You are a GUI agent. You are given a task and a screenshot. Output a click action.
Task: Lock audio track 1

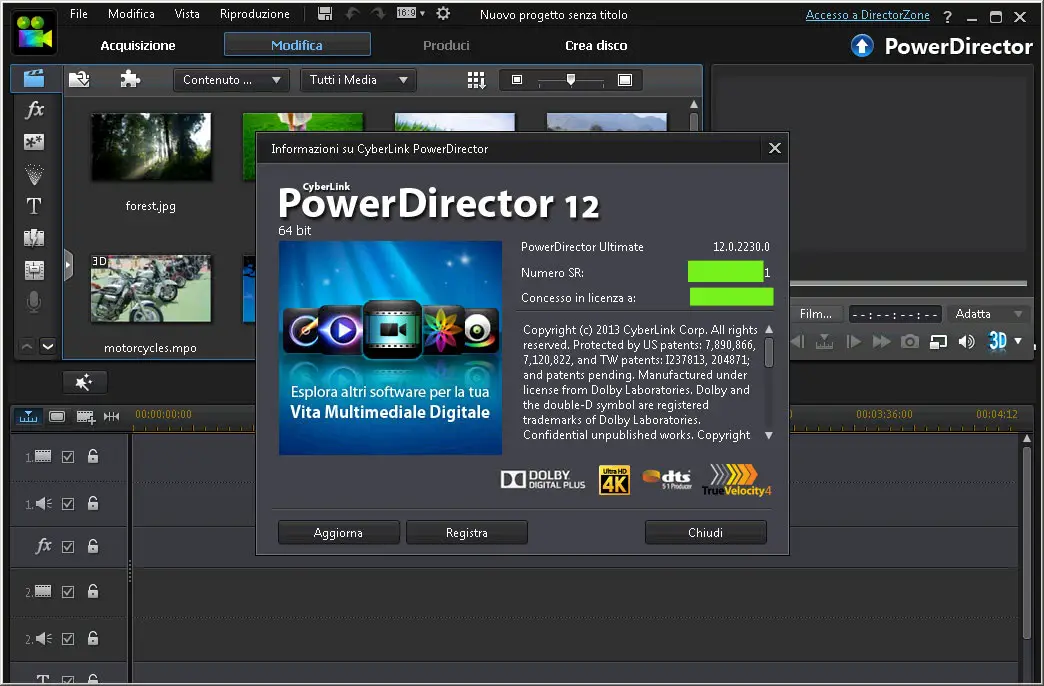coord(93,504)
